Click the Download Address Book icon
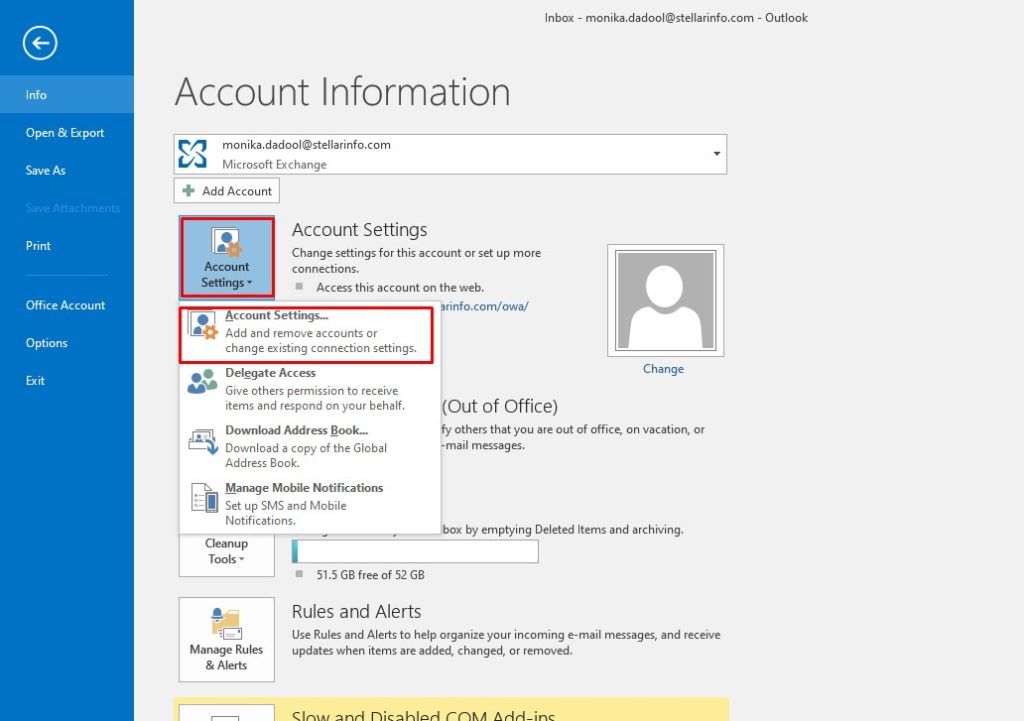Screen dimensions: 1024x721 [x=203, y=441]
